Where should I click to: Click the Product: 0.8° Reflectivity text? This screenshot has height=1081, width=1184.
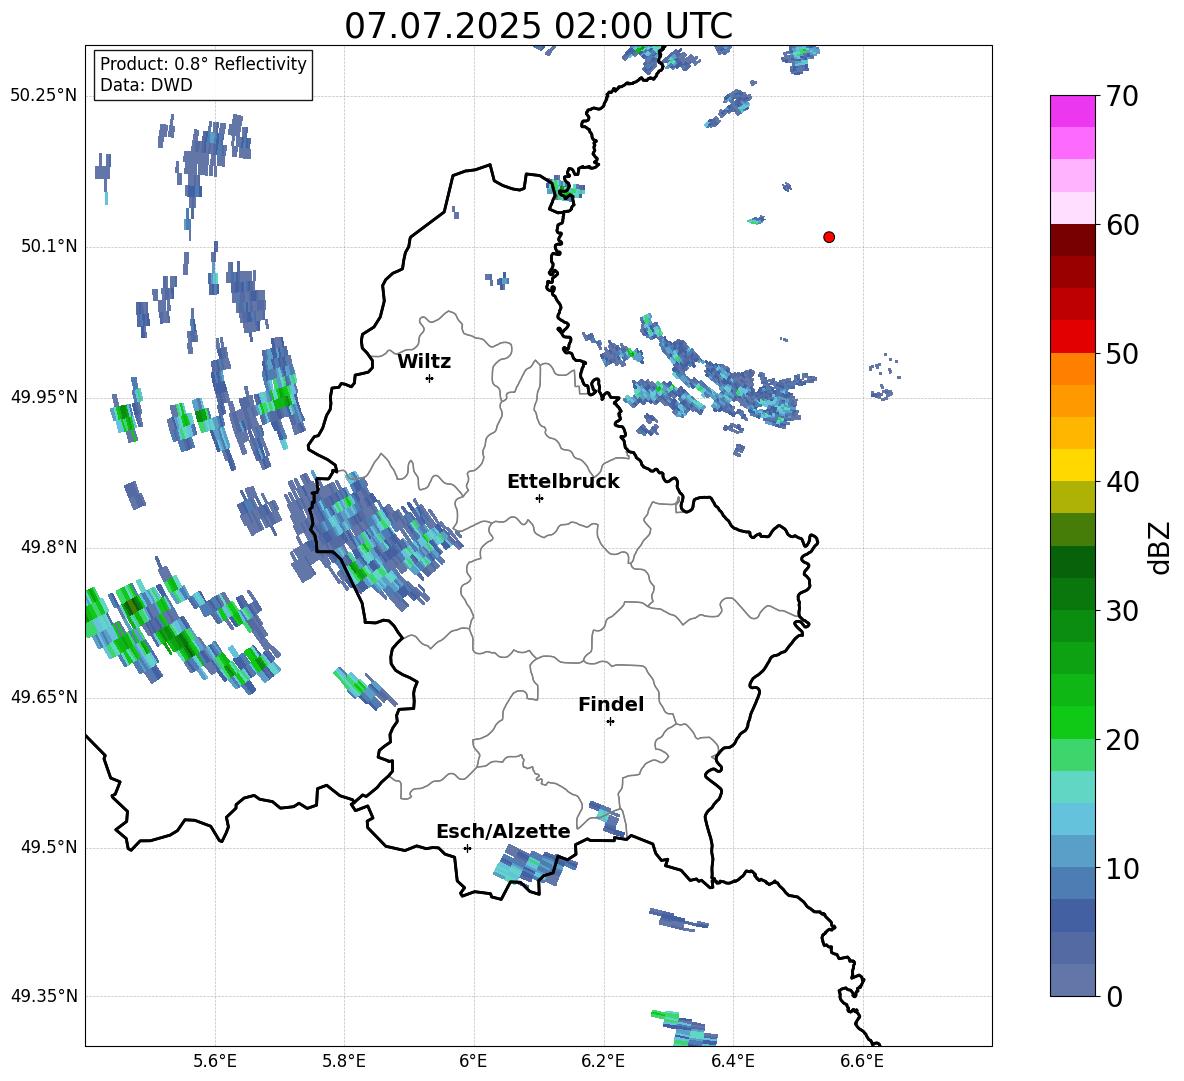tap(203, 64)
